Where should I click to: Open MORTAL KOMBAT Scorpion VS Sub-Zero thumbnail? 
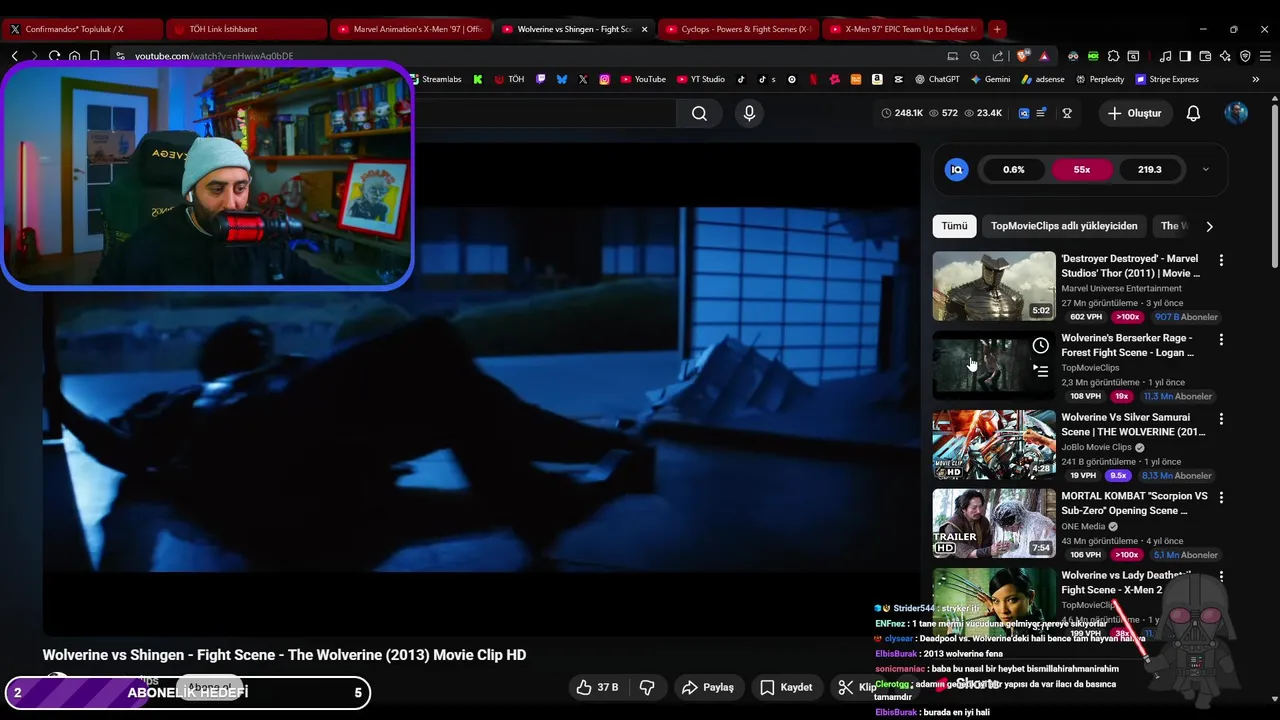(x=994, y=523)
